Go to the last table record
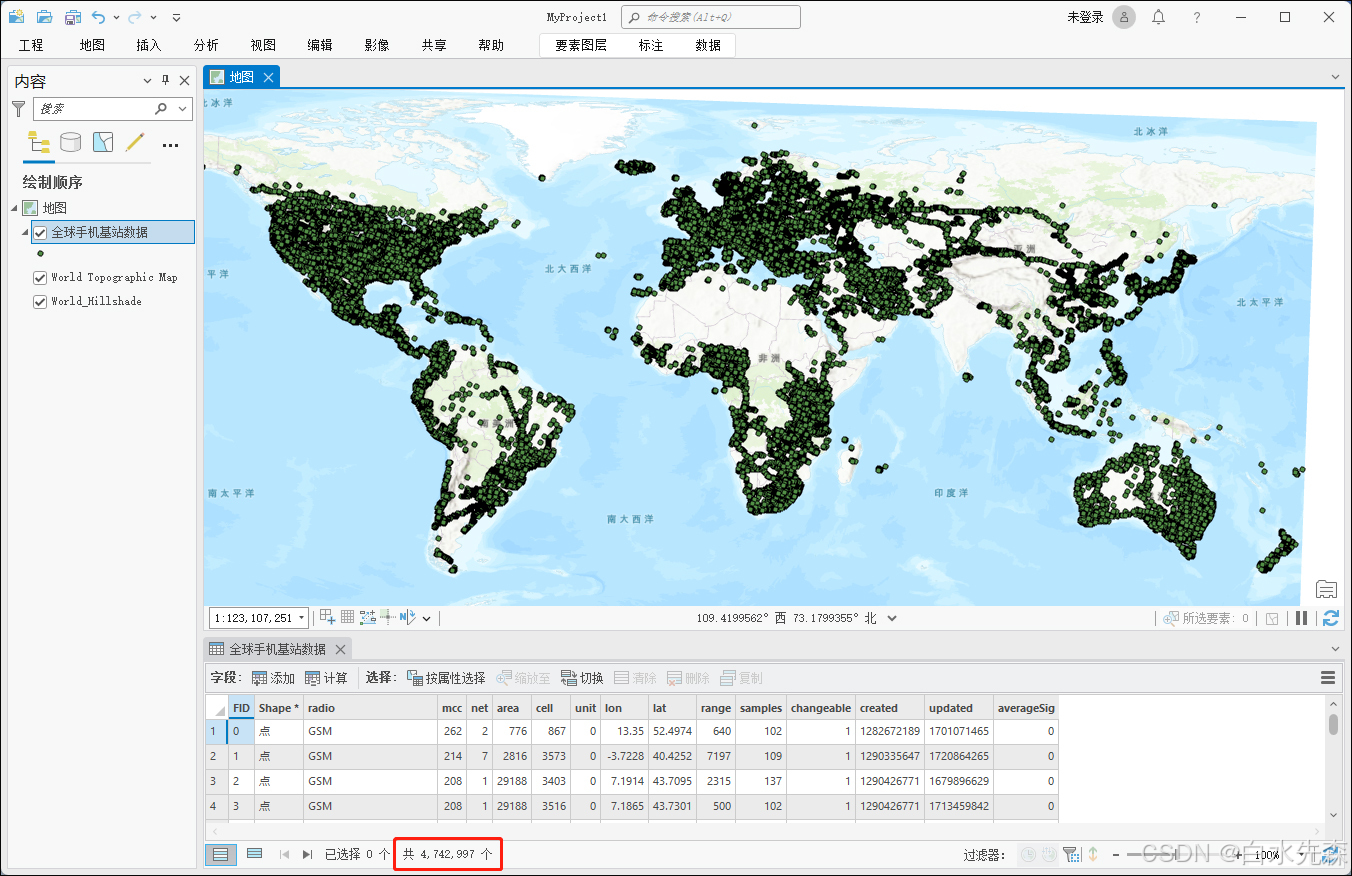The image size is (1352, 876). click(307, 854)
